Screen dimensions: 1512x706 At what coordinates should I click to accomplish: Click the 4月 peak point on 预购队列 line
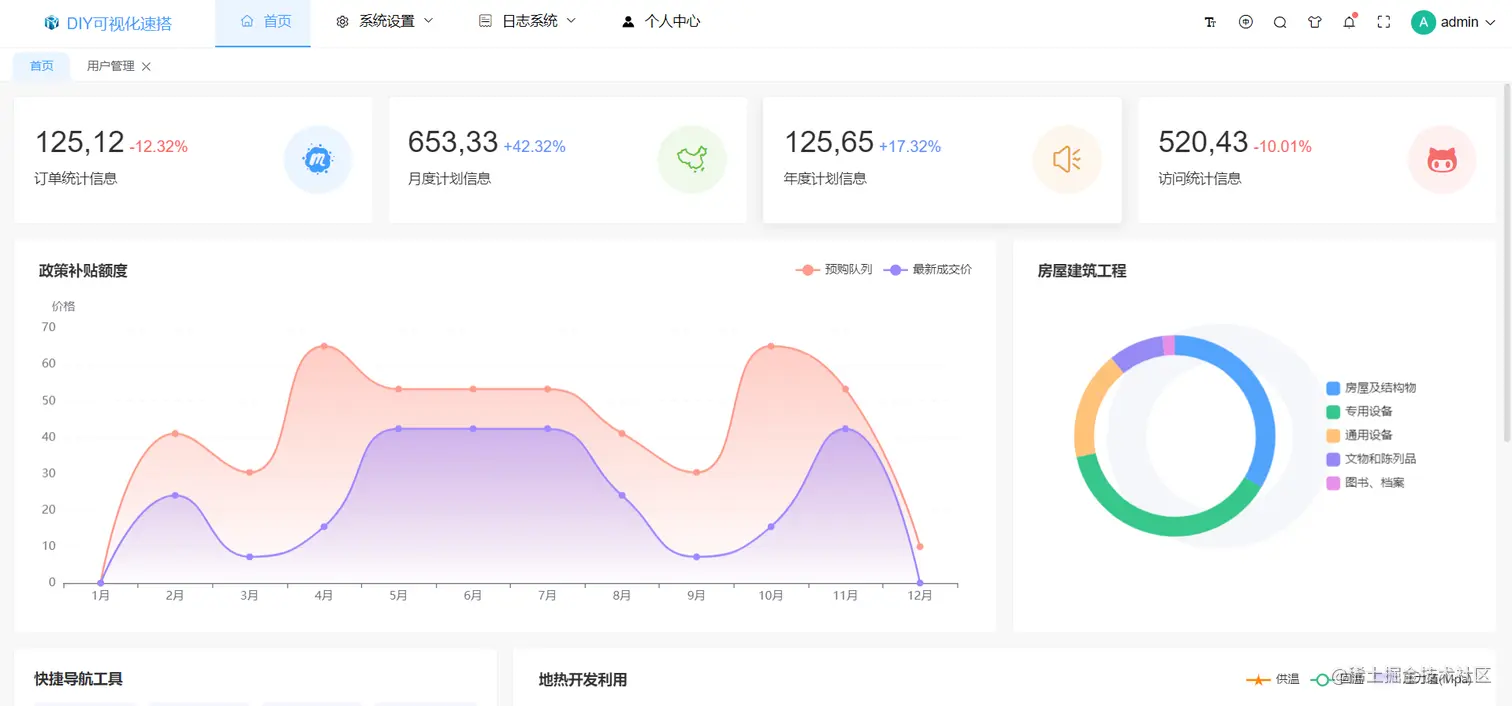point(324,346)
